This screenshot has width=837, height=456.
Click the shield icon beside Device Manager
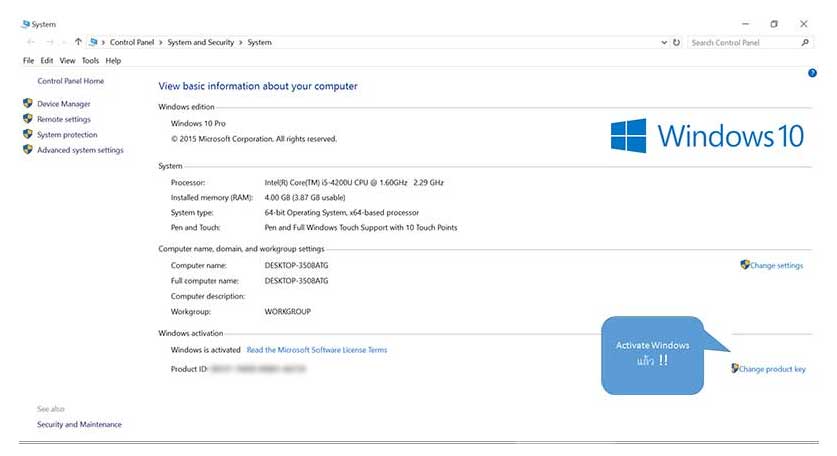(28, 103)
